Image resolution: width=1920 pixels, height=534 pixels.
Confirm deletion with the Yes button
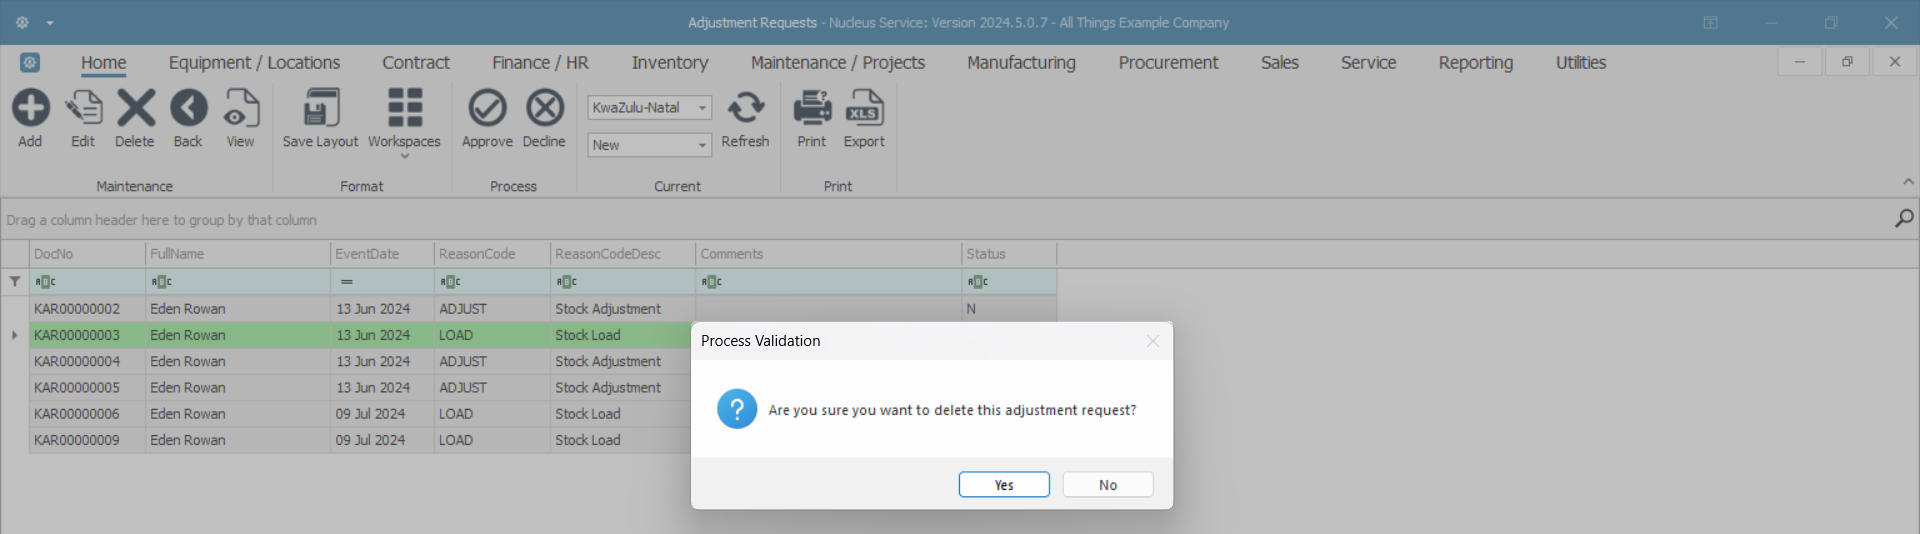(x=1003, y=485)
